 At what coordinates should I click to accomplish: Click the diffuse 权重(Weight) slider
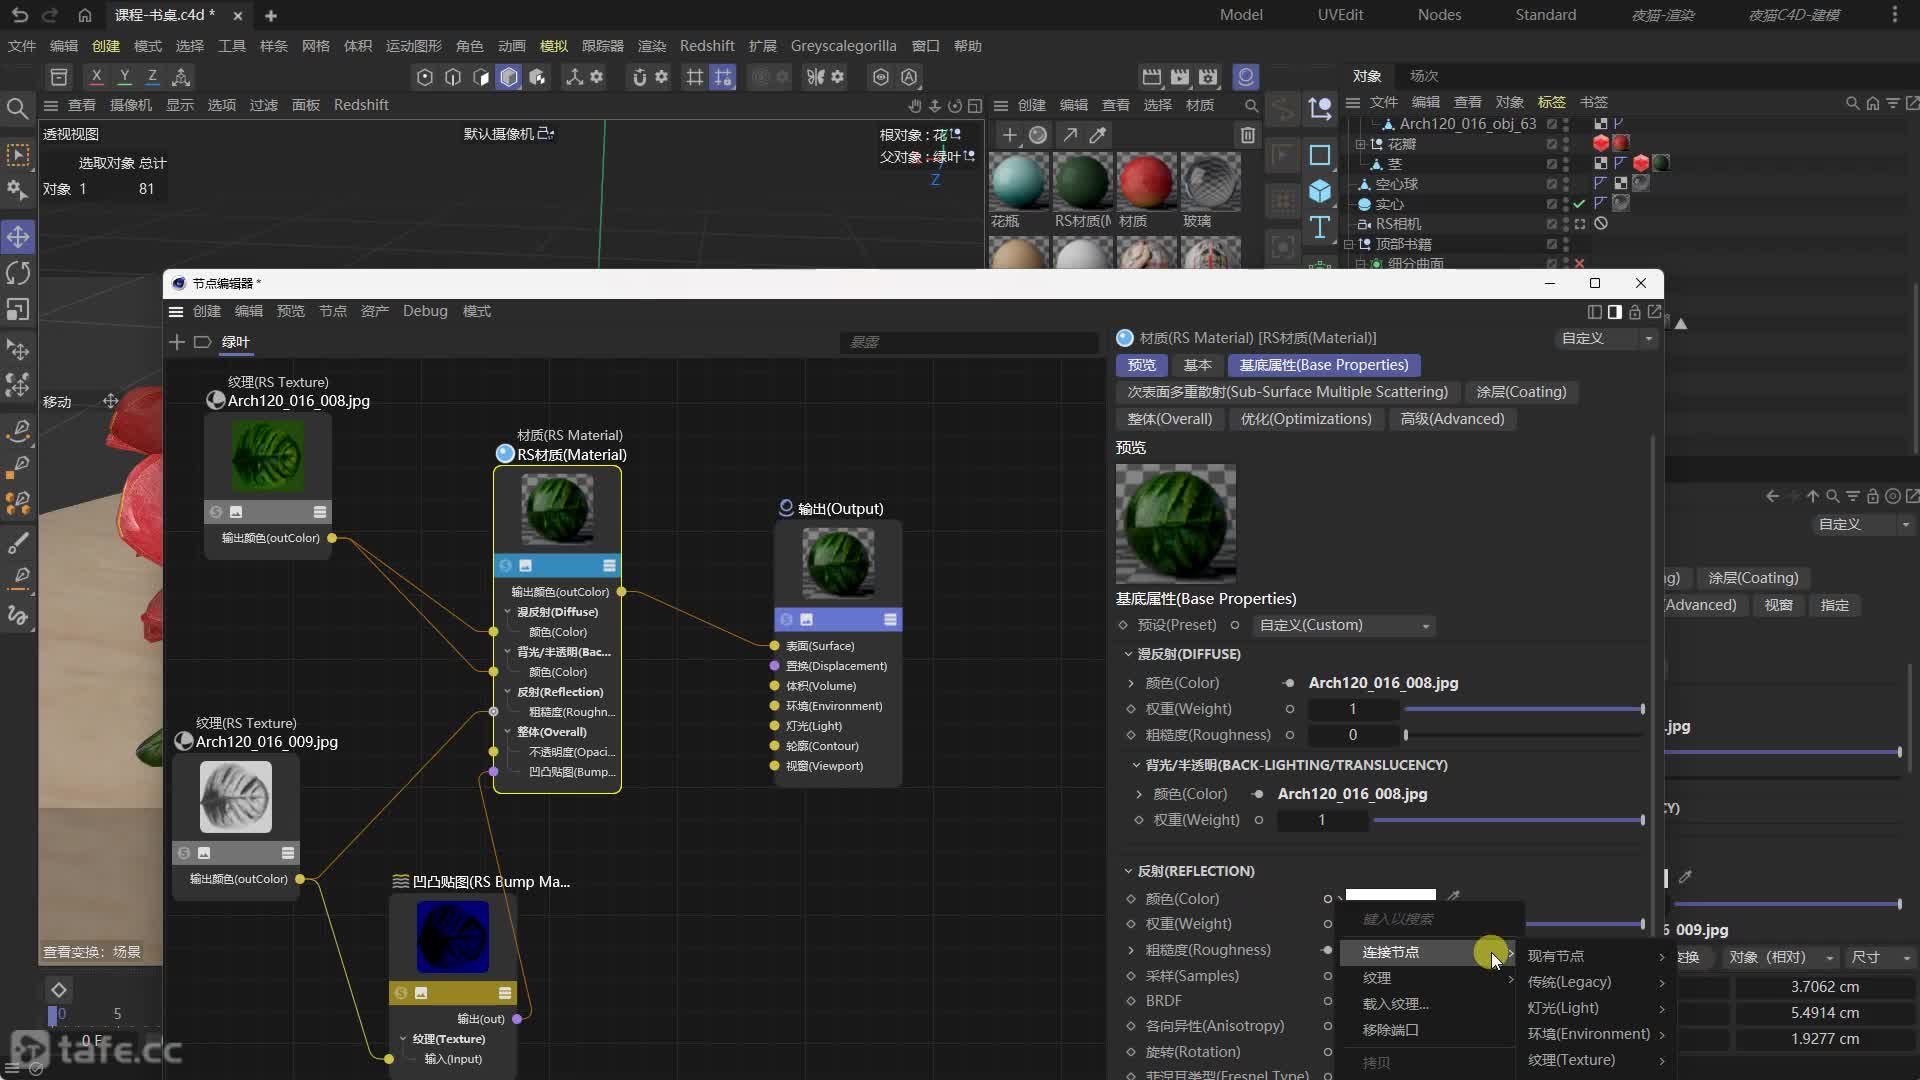(1524, 709)
